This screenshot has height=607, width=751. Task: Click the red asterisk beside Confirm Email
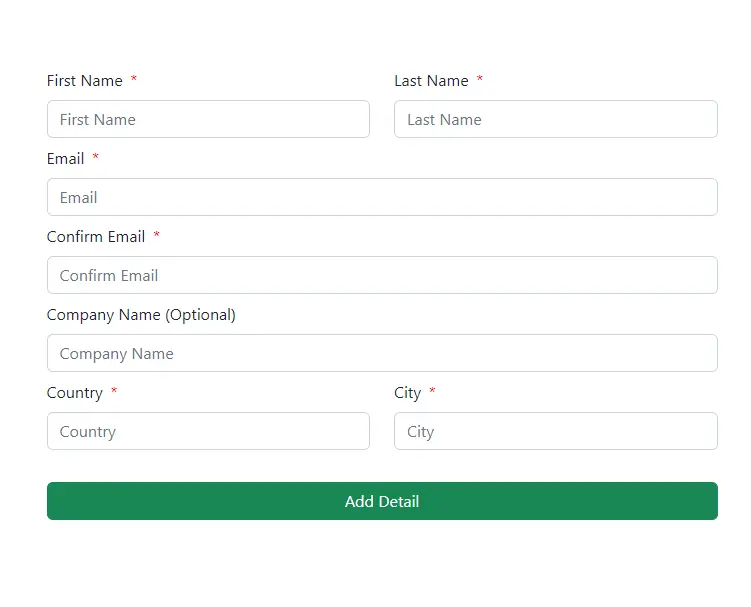156,234
